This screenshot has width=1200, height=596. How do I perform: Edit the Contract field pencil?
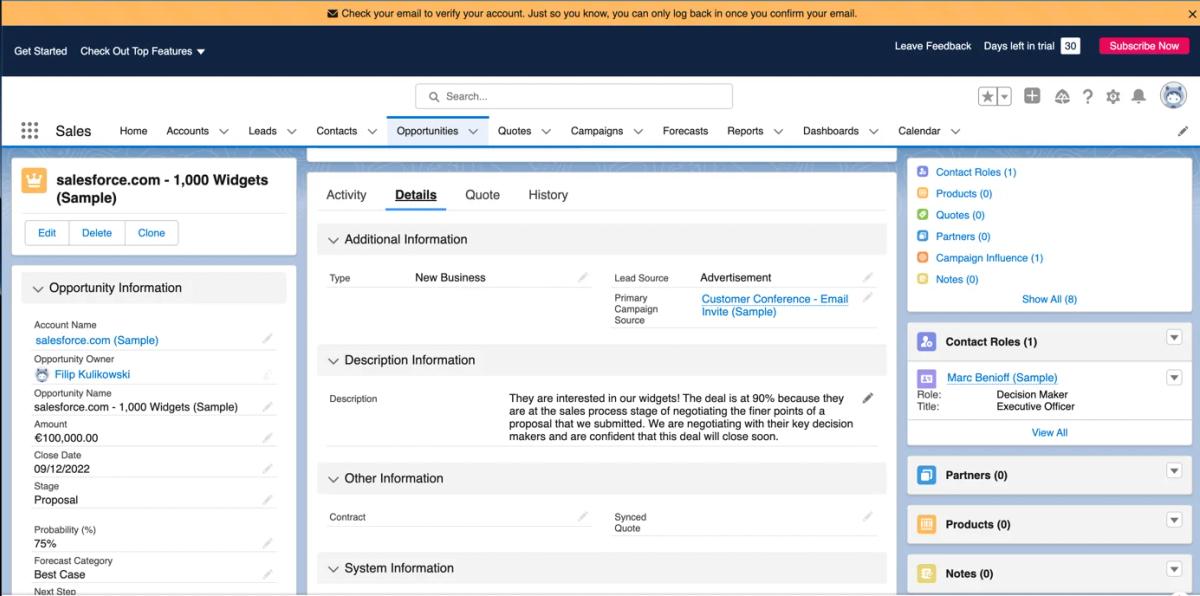[583, 516]
